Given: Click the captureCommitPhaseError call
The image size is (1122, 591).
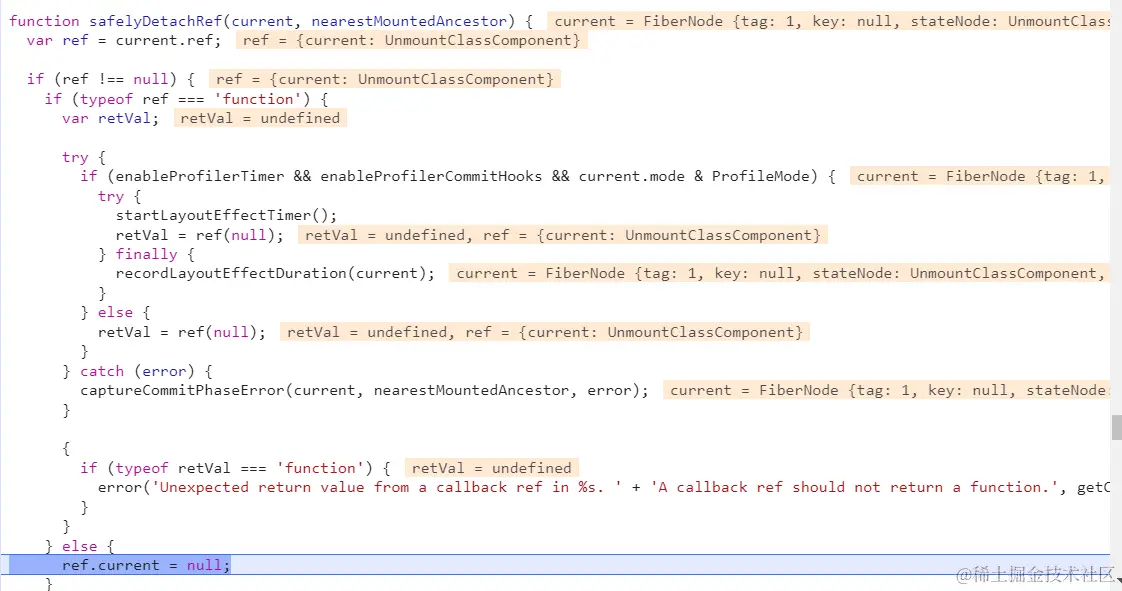Looking at the screenshot, I should 364,391.
